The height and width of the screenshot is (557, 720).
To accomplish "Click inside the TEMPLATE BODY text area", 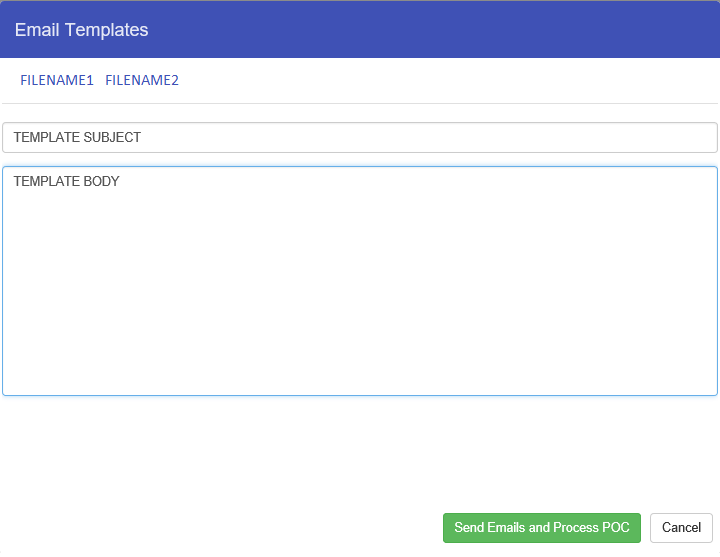I will coord(360,281).
